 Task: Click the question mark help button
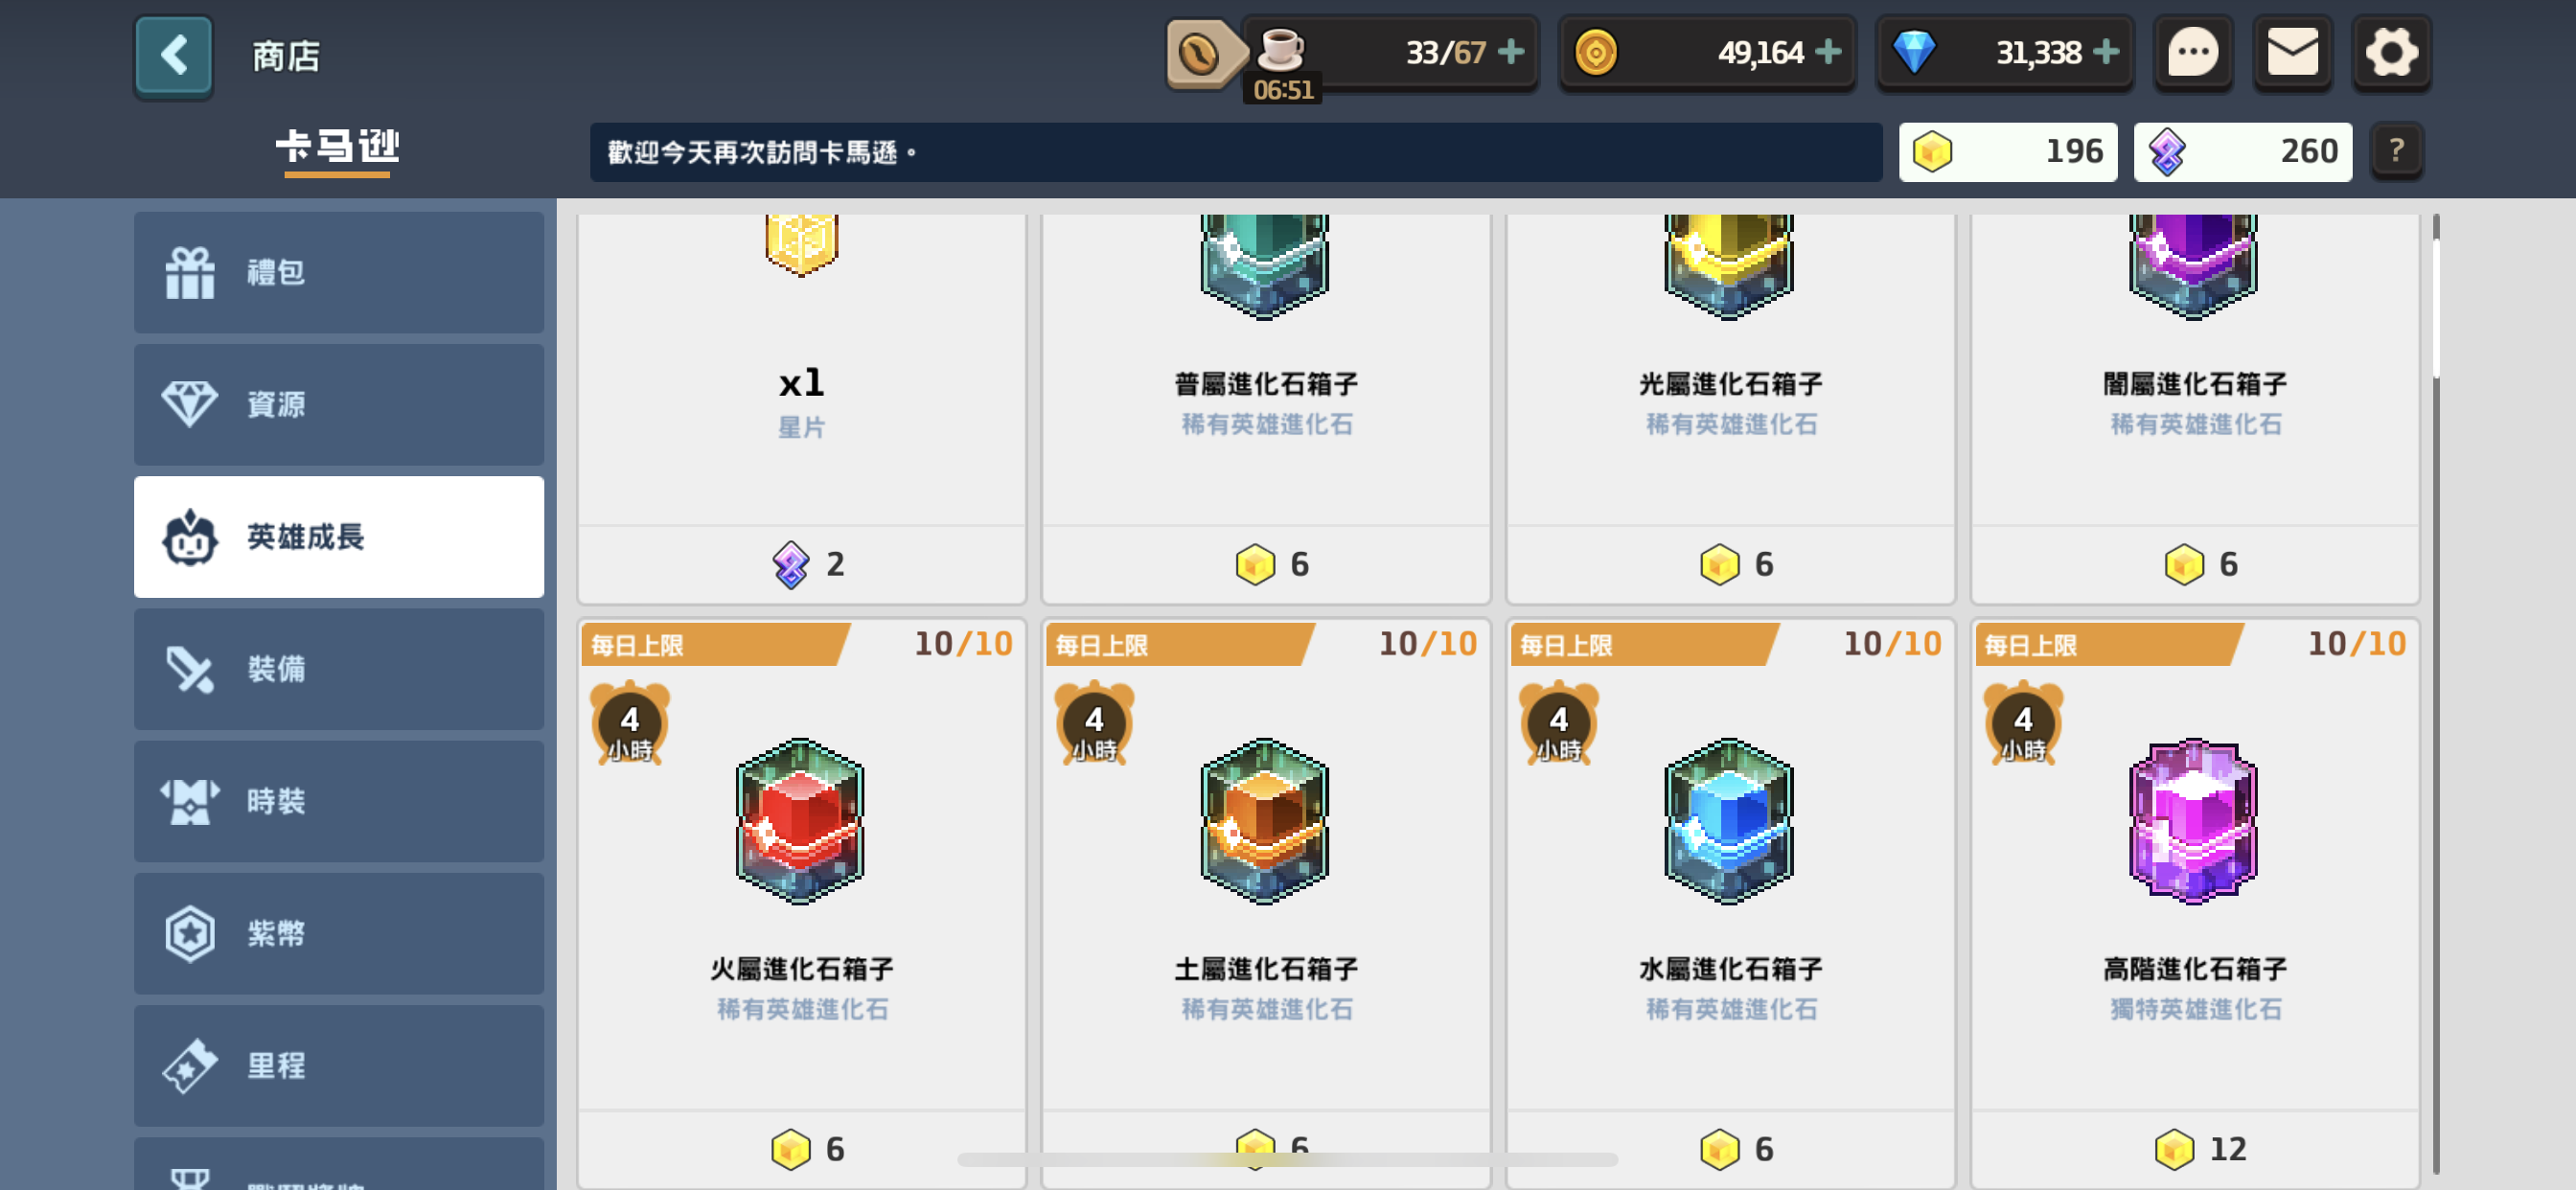click(2396, 151)
